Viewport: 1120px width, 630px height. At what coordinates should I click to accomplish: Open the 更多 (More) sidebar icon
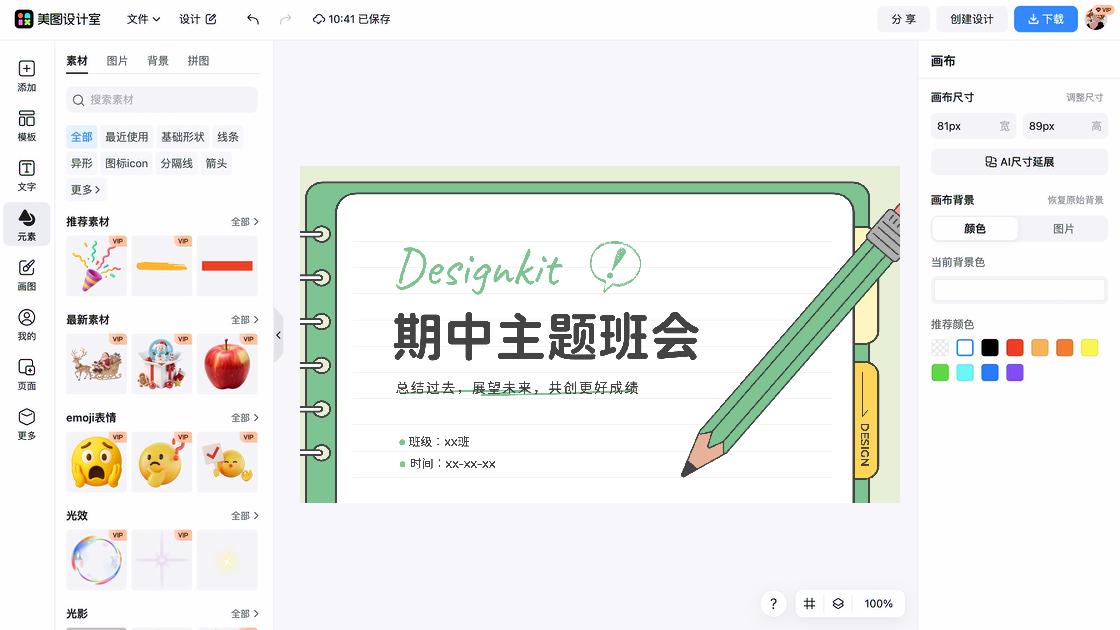26,424
